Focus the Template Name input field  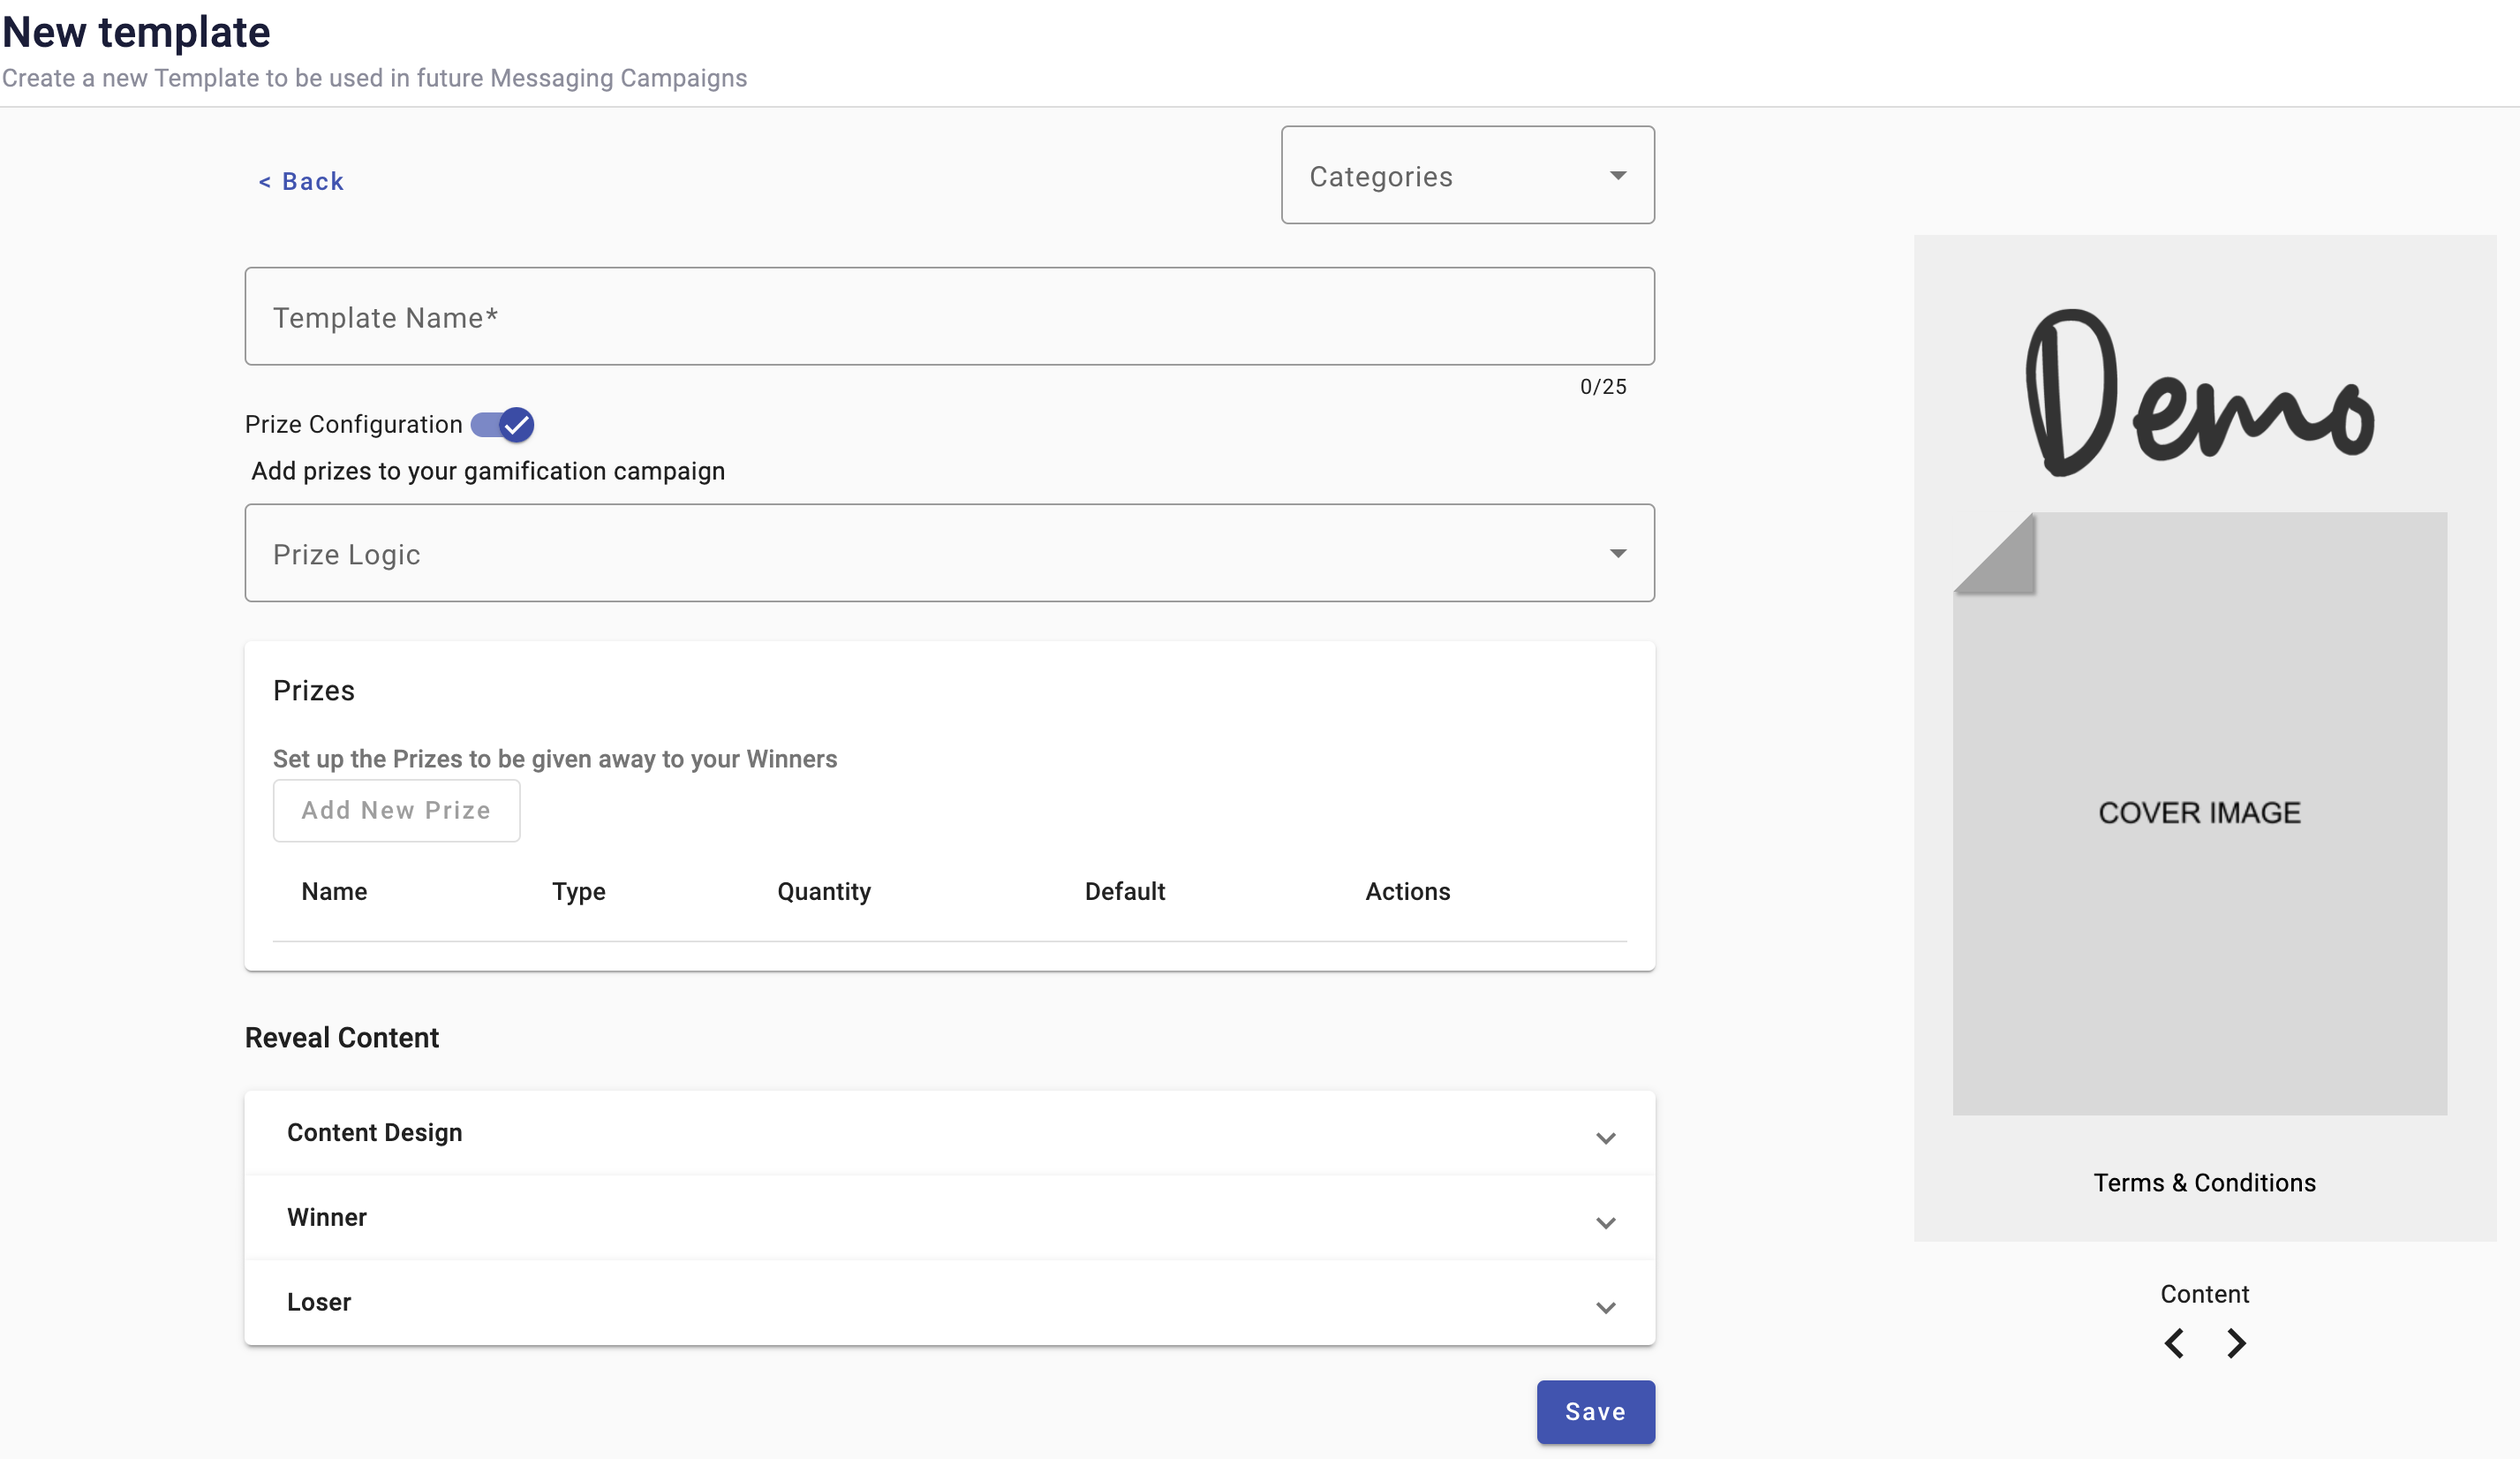(949, 316)
